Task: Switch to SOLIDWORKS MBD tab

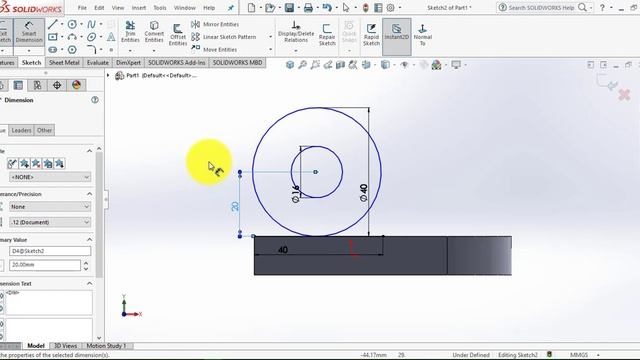Action: click(x=238, y=62)
